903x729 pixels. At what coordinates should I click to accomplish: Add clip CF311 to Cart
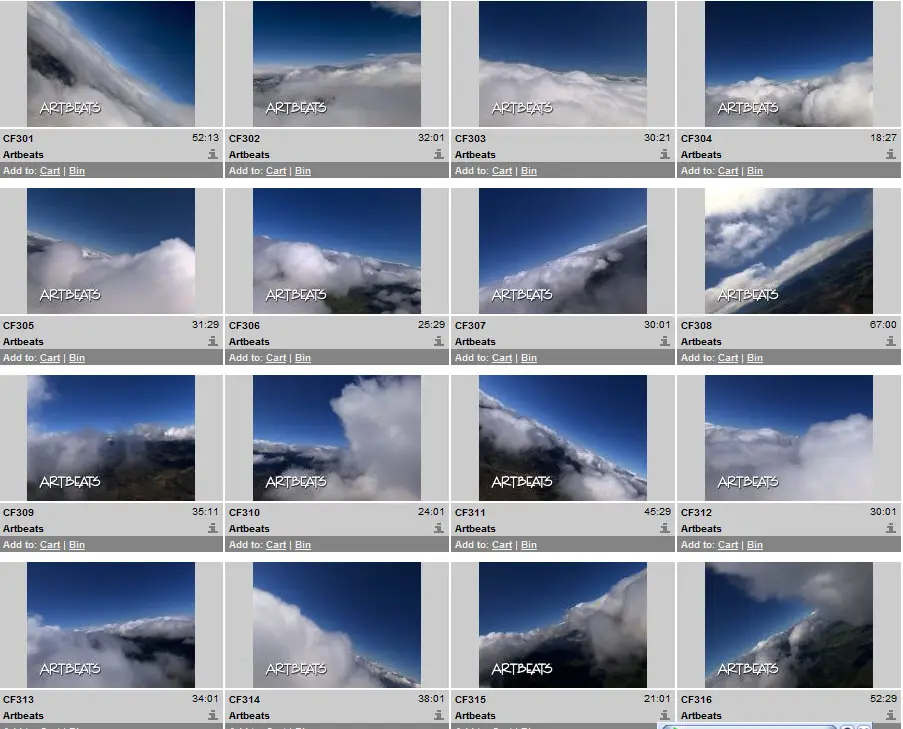[x=502, y=545]
